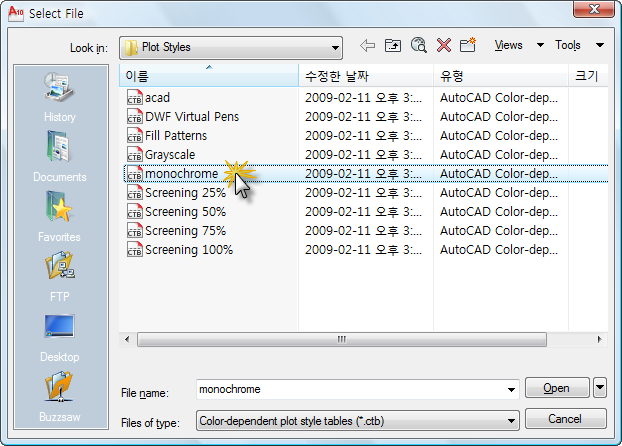This screenshot has height=446, width=622.
Task: Open FTP in the places sidebar
Action: [60, 277]
